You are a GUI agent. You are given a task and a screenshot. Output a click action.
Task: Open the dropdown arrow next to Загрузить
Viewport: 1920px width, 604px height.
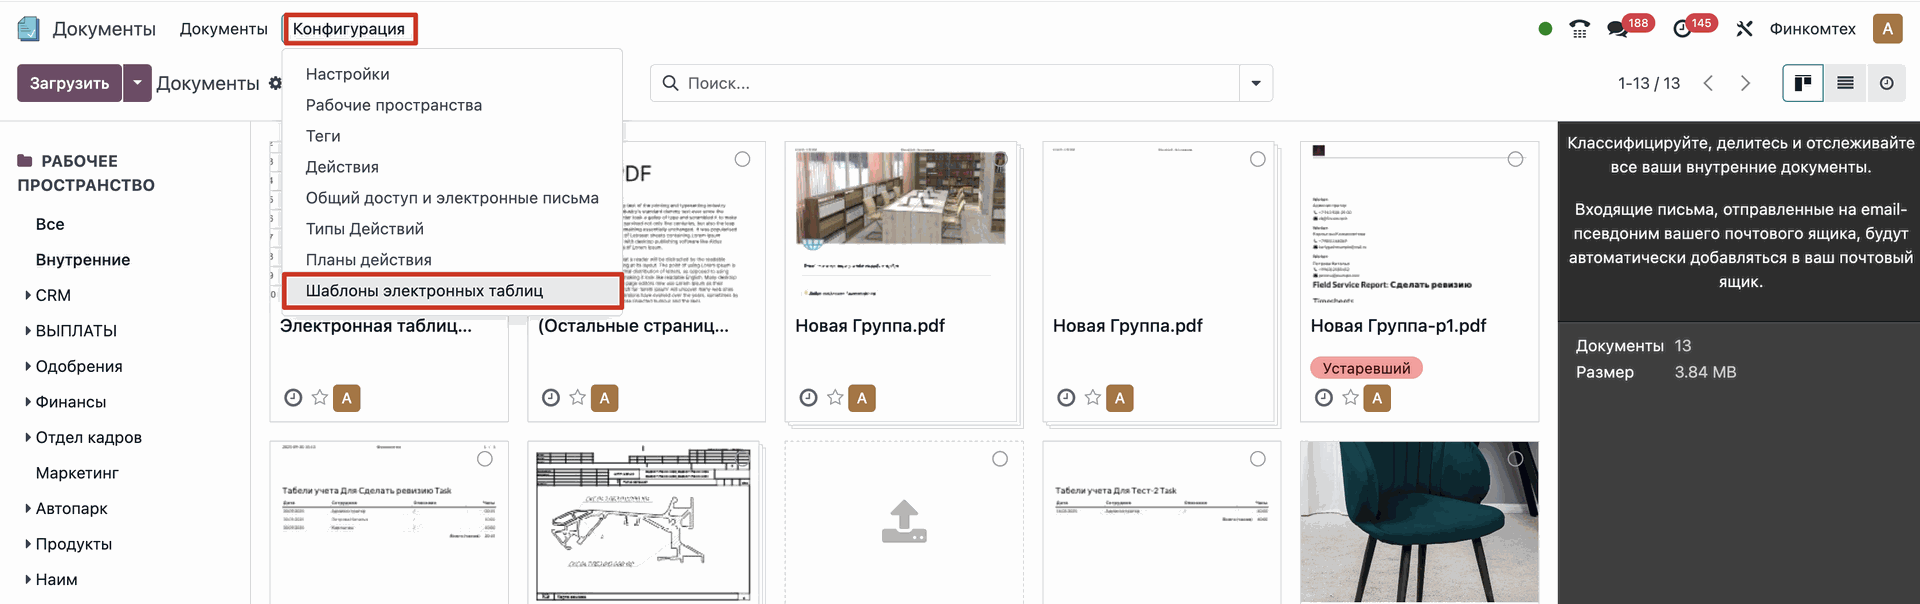[137, 83]
